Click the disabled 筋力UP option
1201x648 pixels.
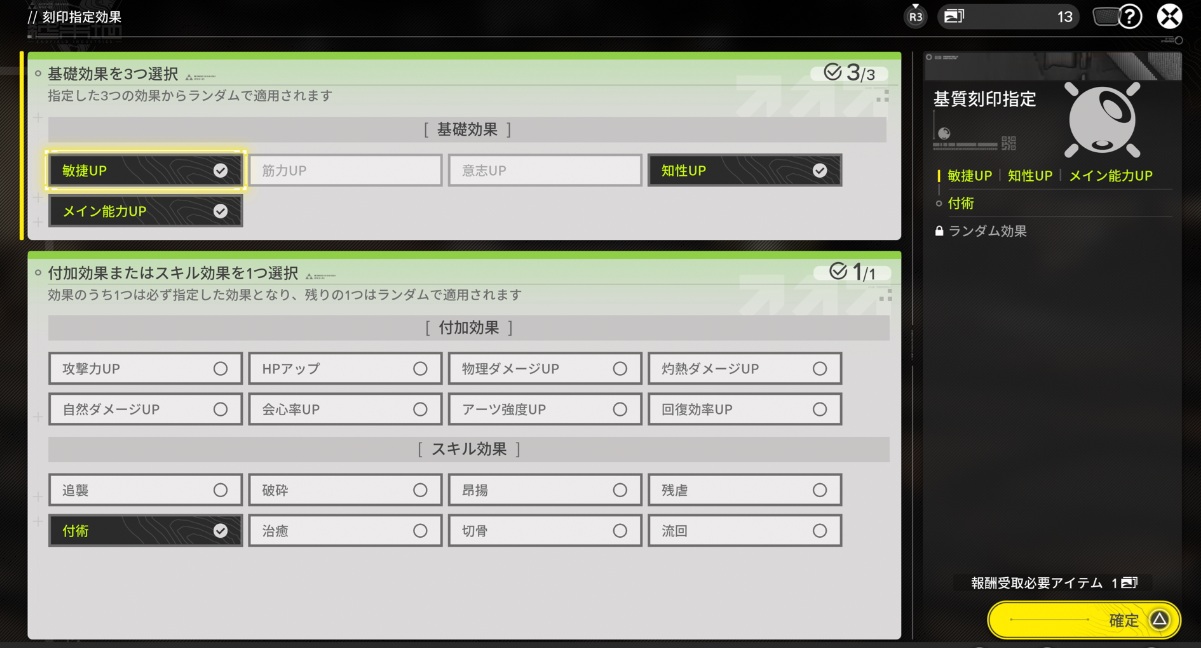click(345, 171)
